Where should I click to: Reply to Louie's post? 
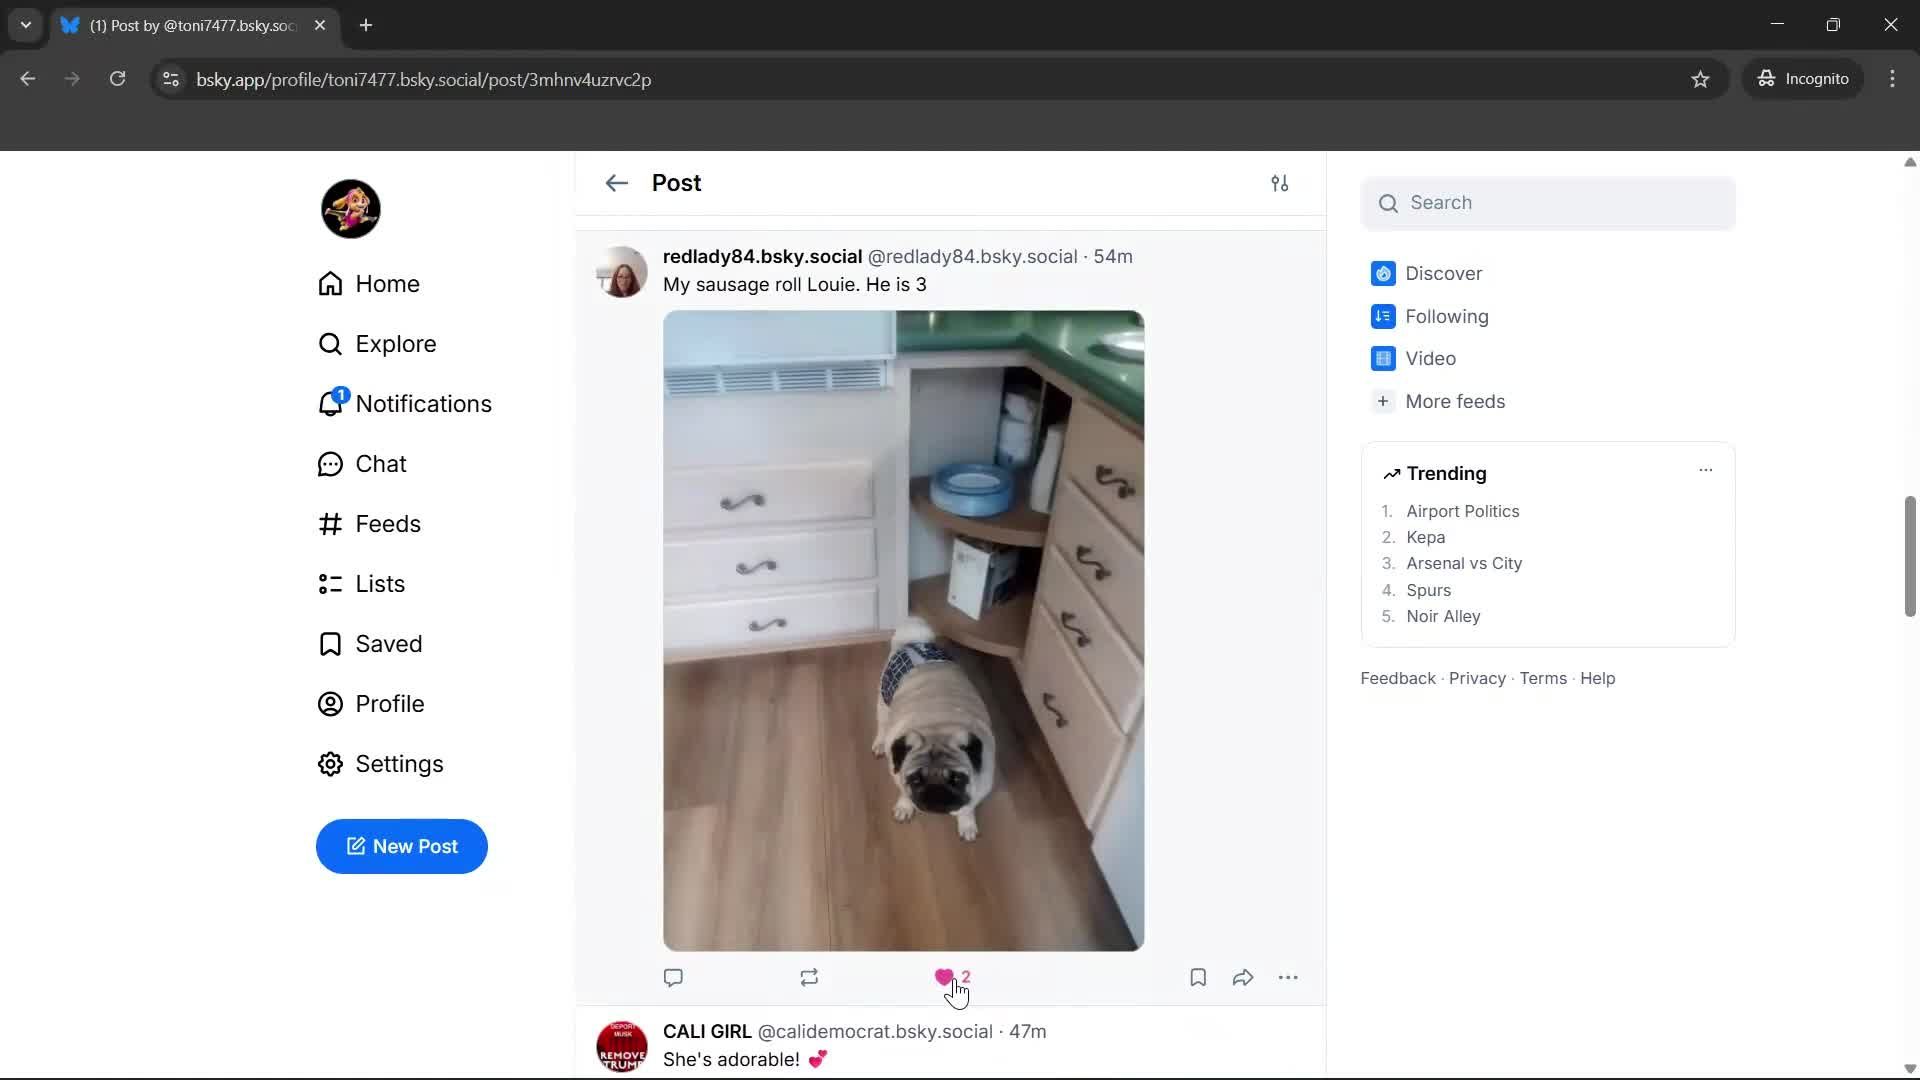coord(674,977)
